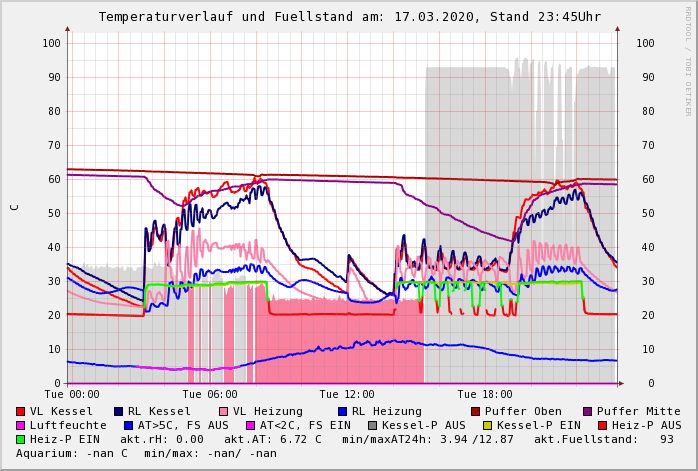698x471 pixels.
Task: Click the green Heiz-P EIN swatch
Action: pos(21,439)
